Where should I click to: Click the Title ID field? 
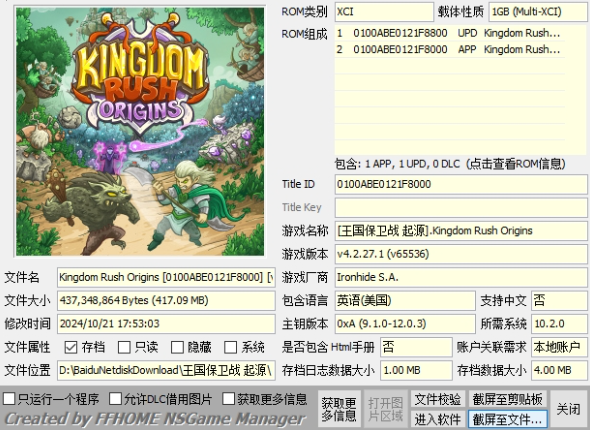(461, 184)
